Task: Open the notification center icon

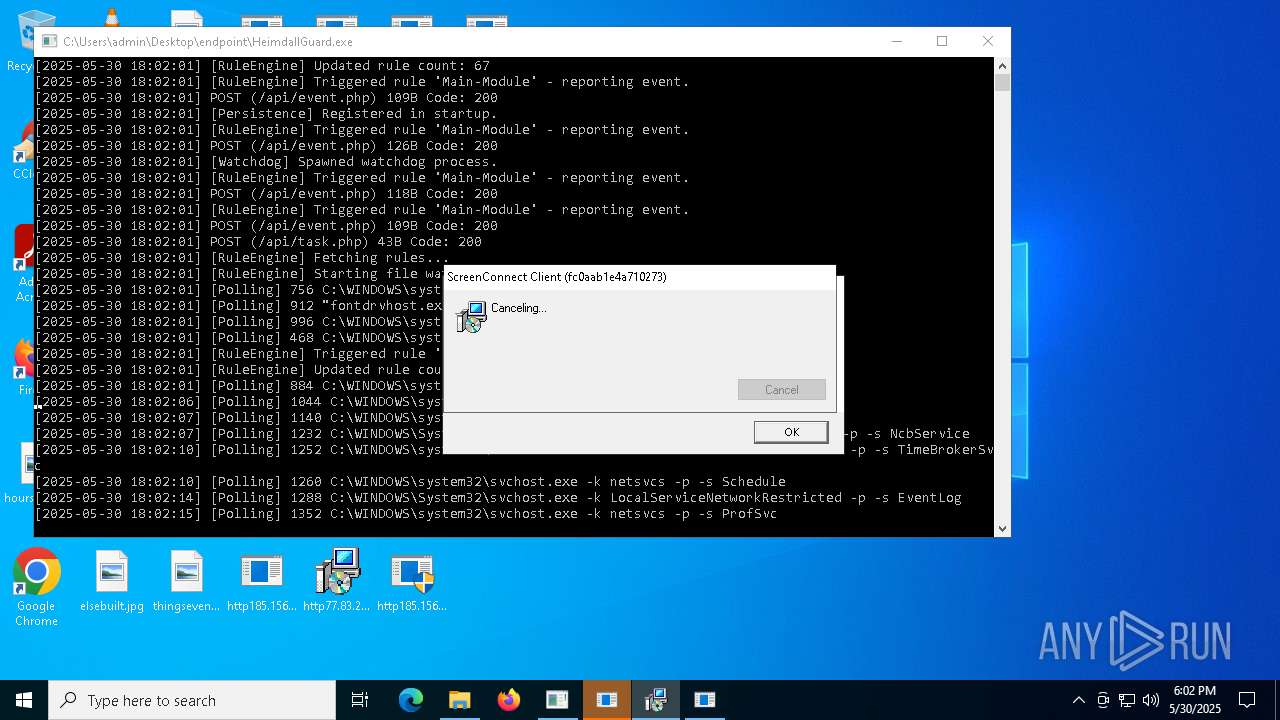Action: (1247, 700)
